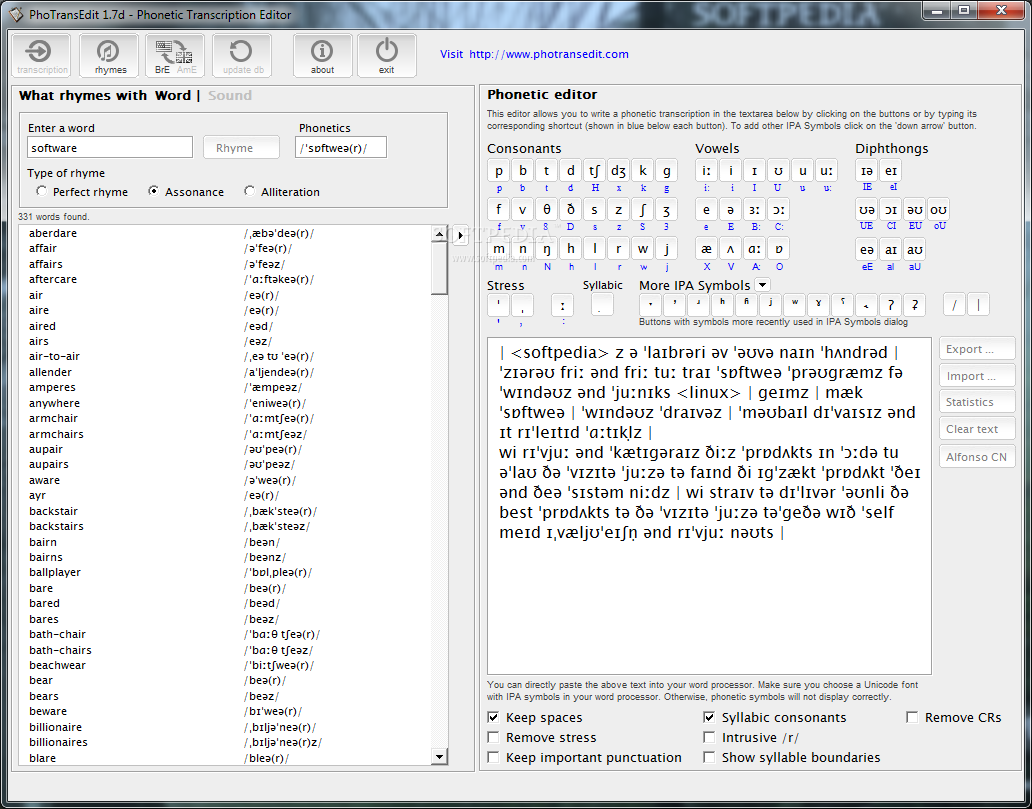Insert the ʒ consonant symbol
The image size is (1032, 809).
666,210
